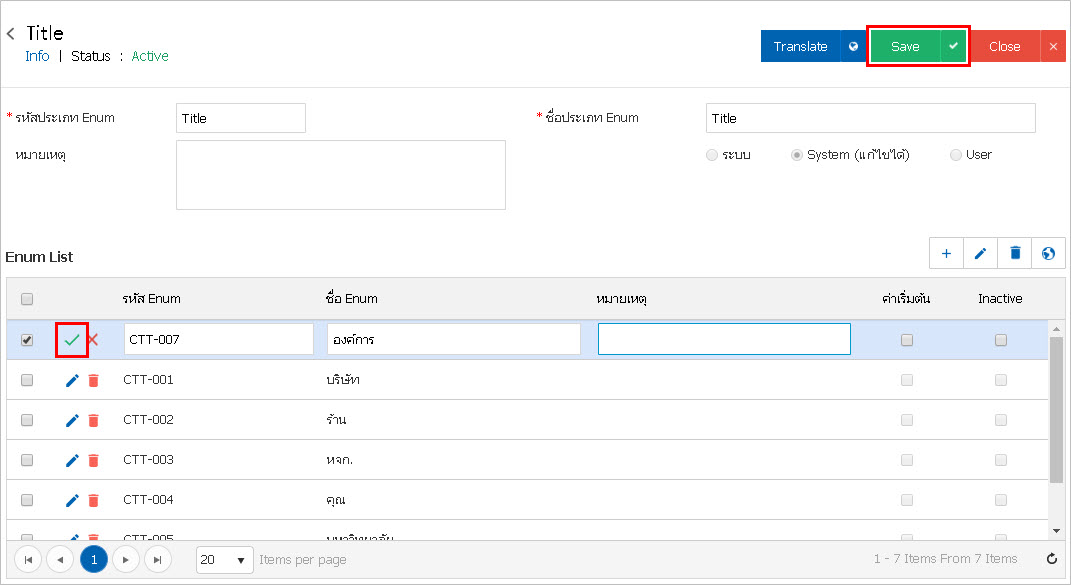Edit the CTT-003 row with its pencil icon
1071x585 pixels.
(72, 461)
